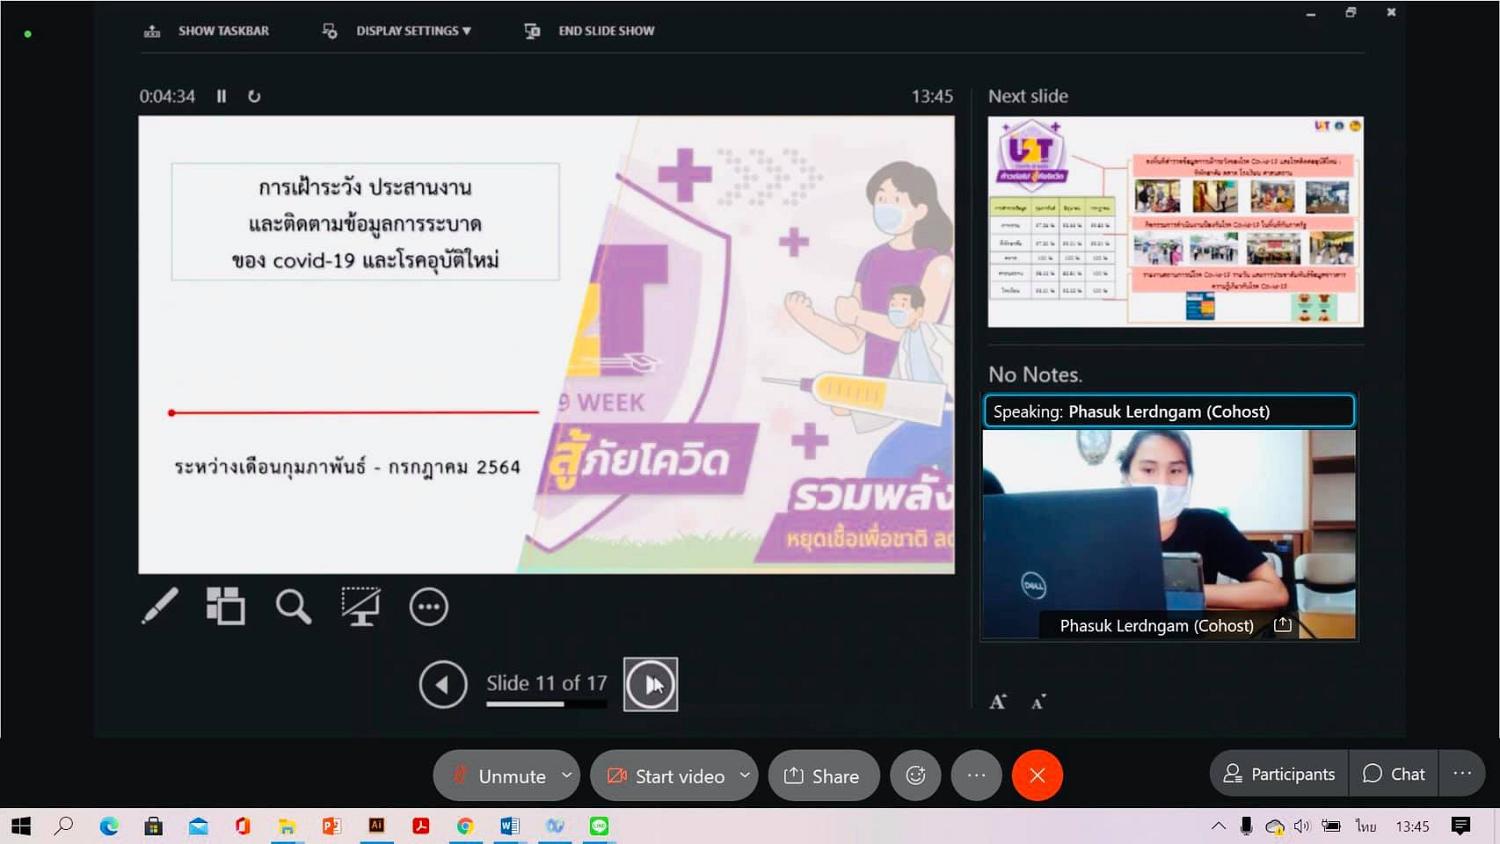
Task: Click the share icon beside Phasuk Lerdngam's name
Action: pyautogui.click(x=1282, y=625)
